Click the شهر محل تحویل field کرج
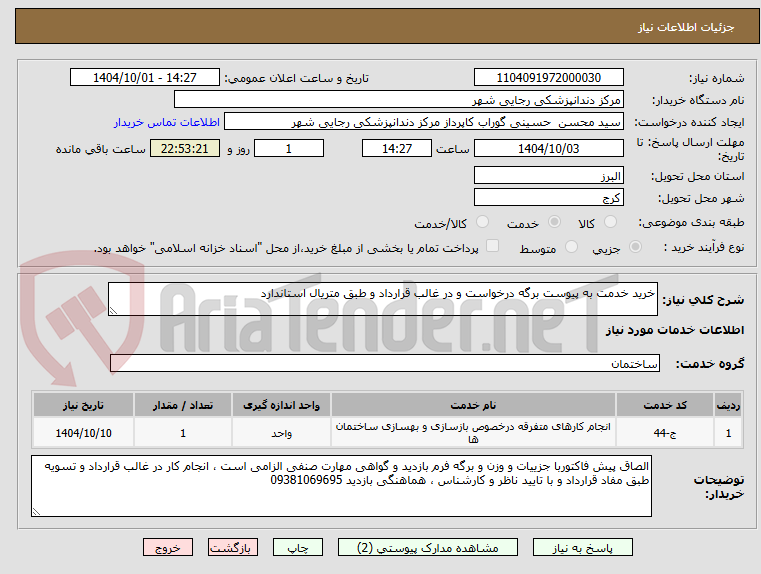 pos(548,197)
